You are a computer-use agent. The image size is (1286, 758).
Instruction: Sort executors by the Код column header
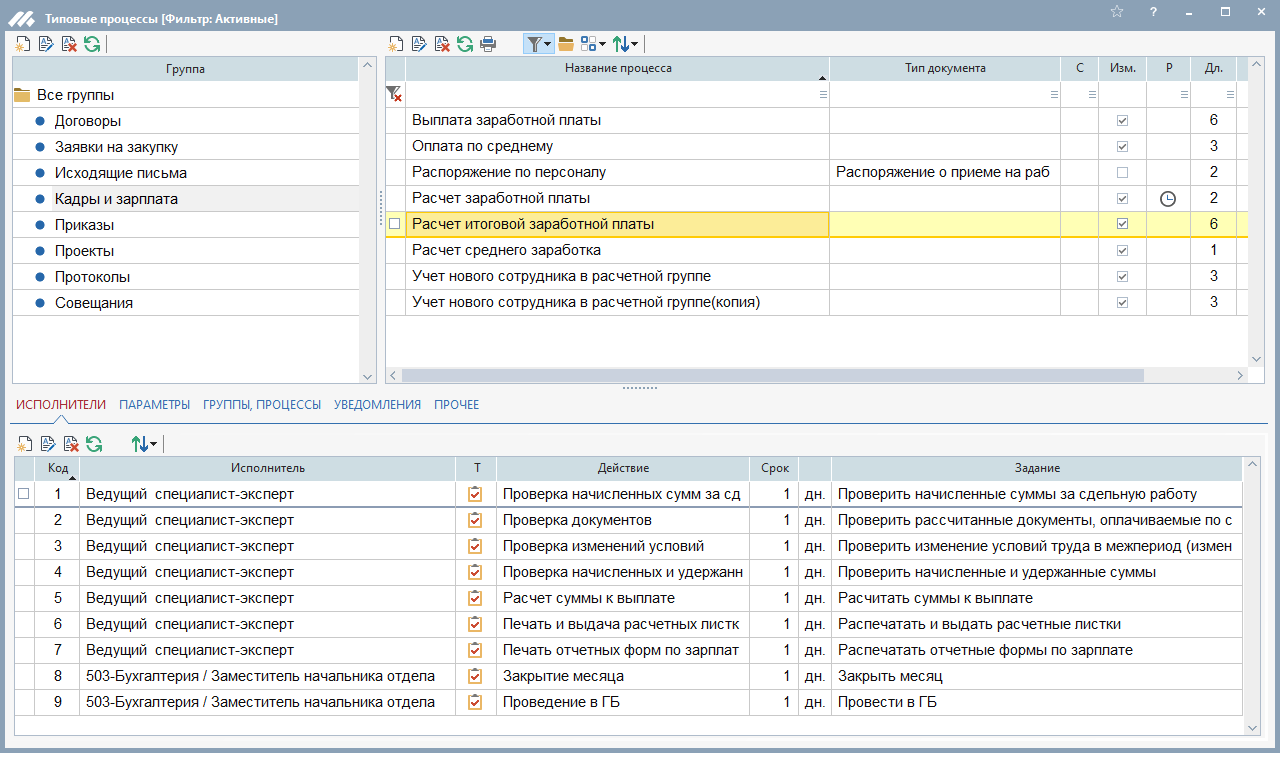pyautogui.click(x=58, y=468)
